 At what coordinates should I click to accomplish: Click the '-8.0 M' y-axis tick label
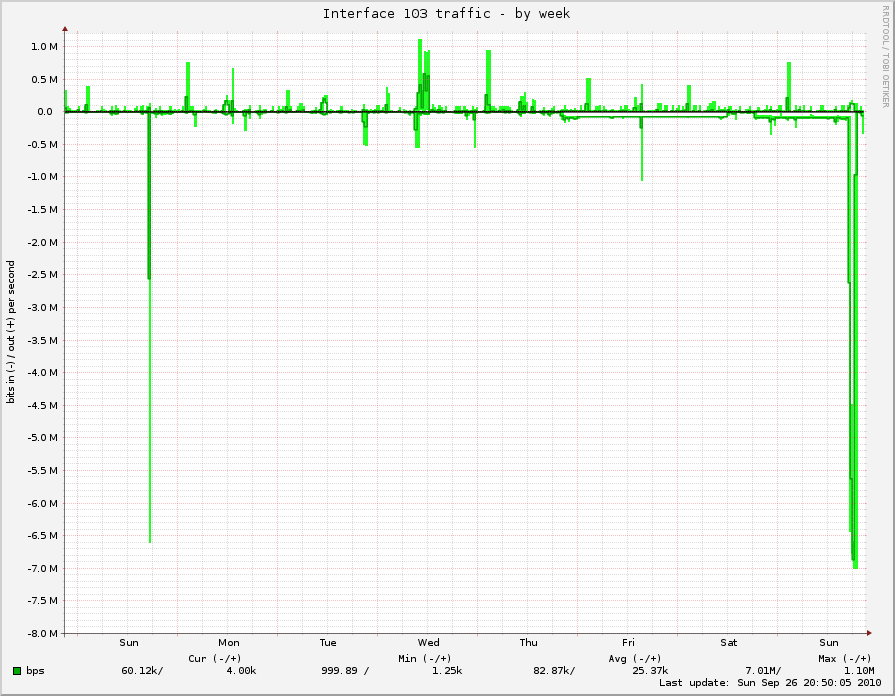[x=43, y=634]
